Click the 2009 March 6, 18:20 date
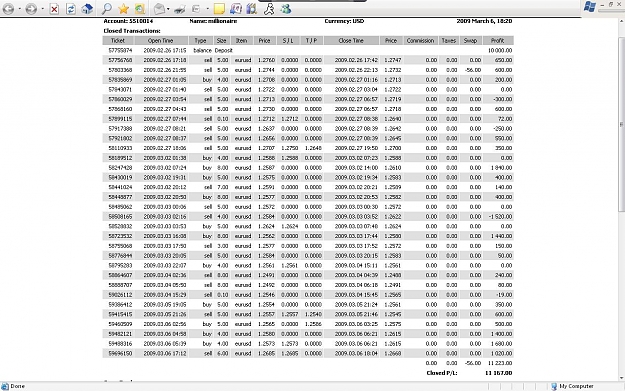The height and width of the screenshot is (391, 625). 485,21
